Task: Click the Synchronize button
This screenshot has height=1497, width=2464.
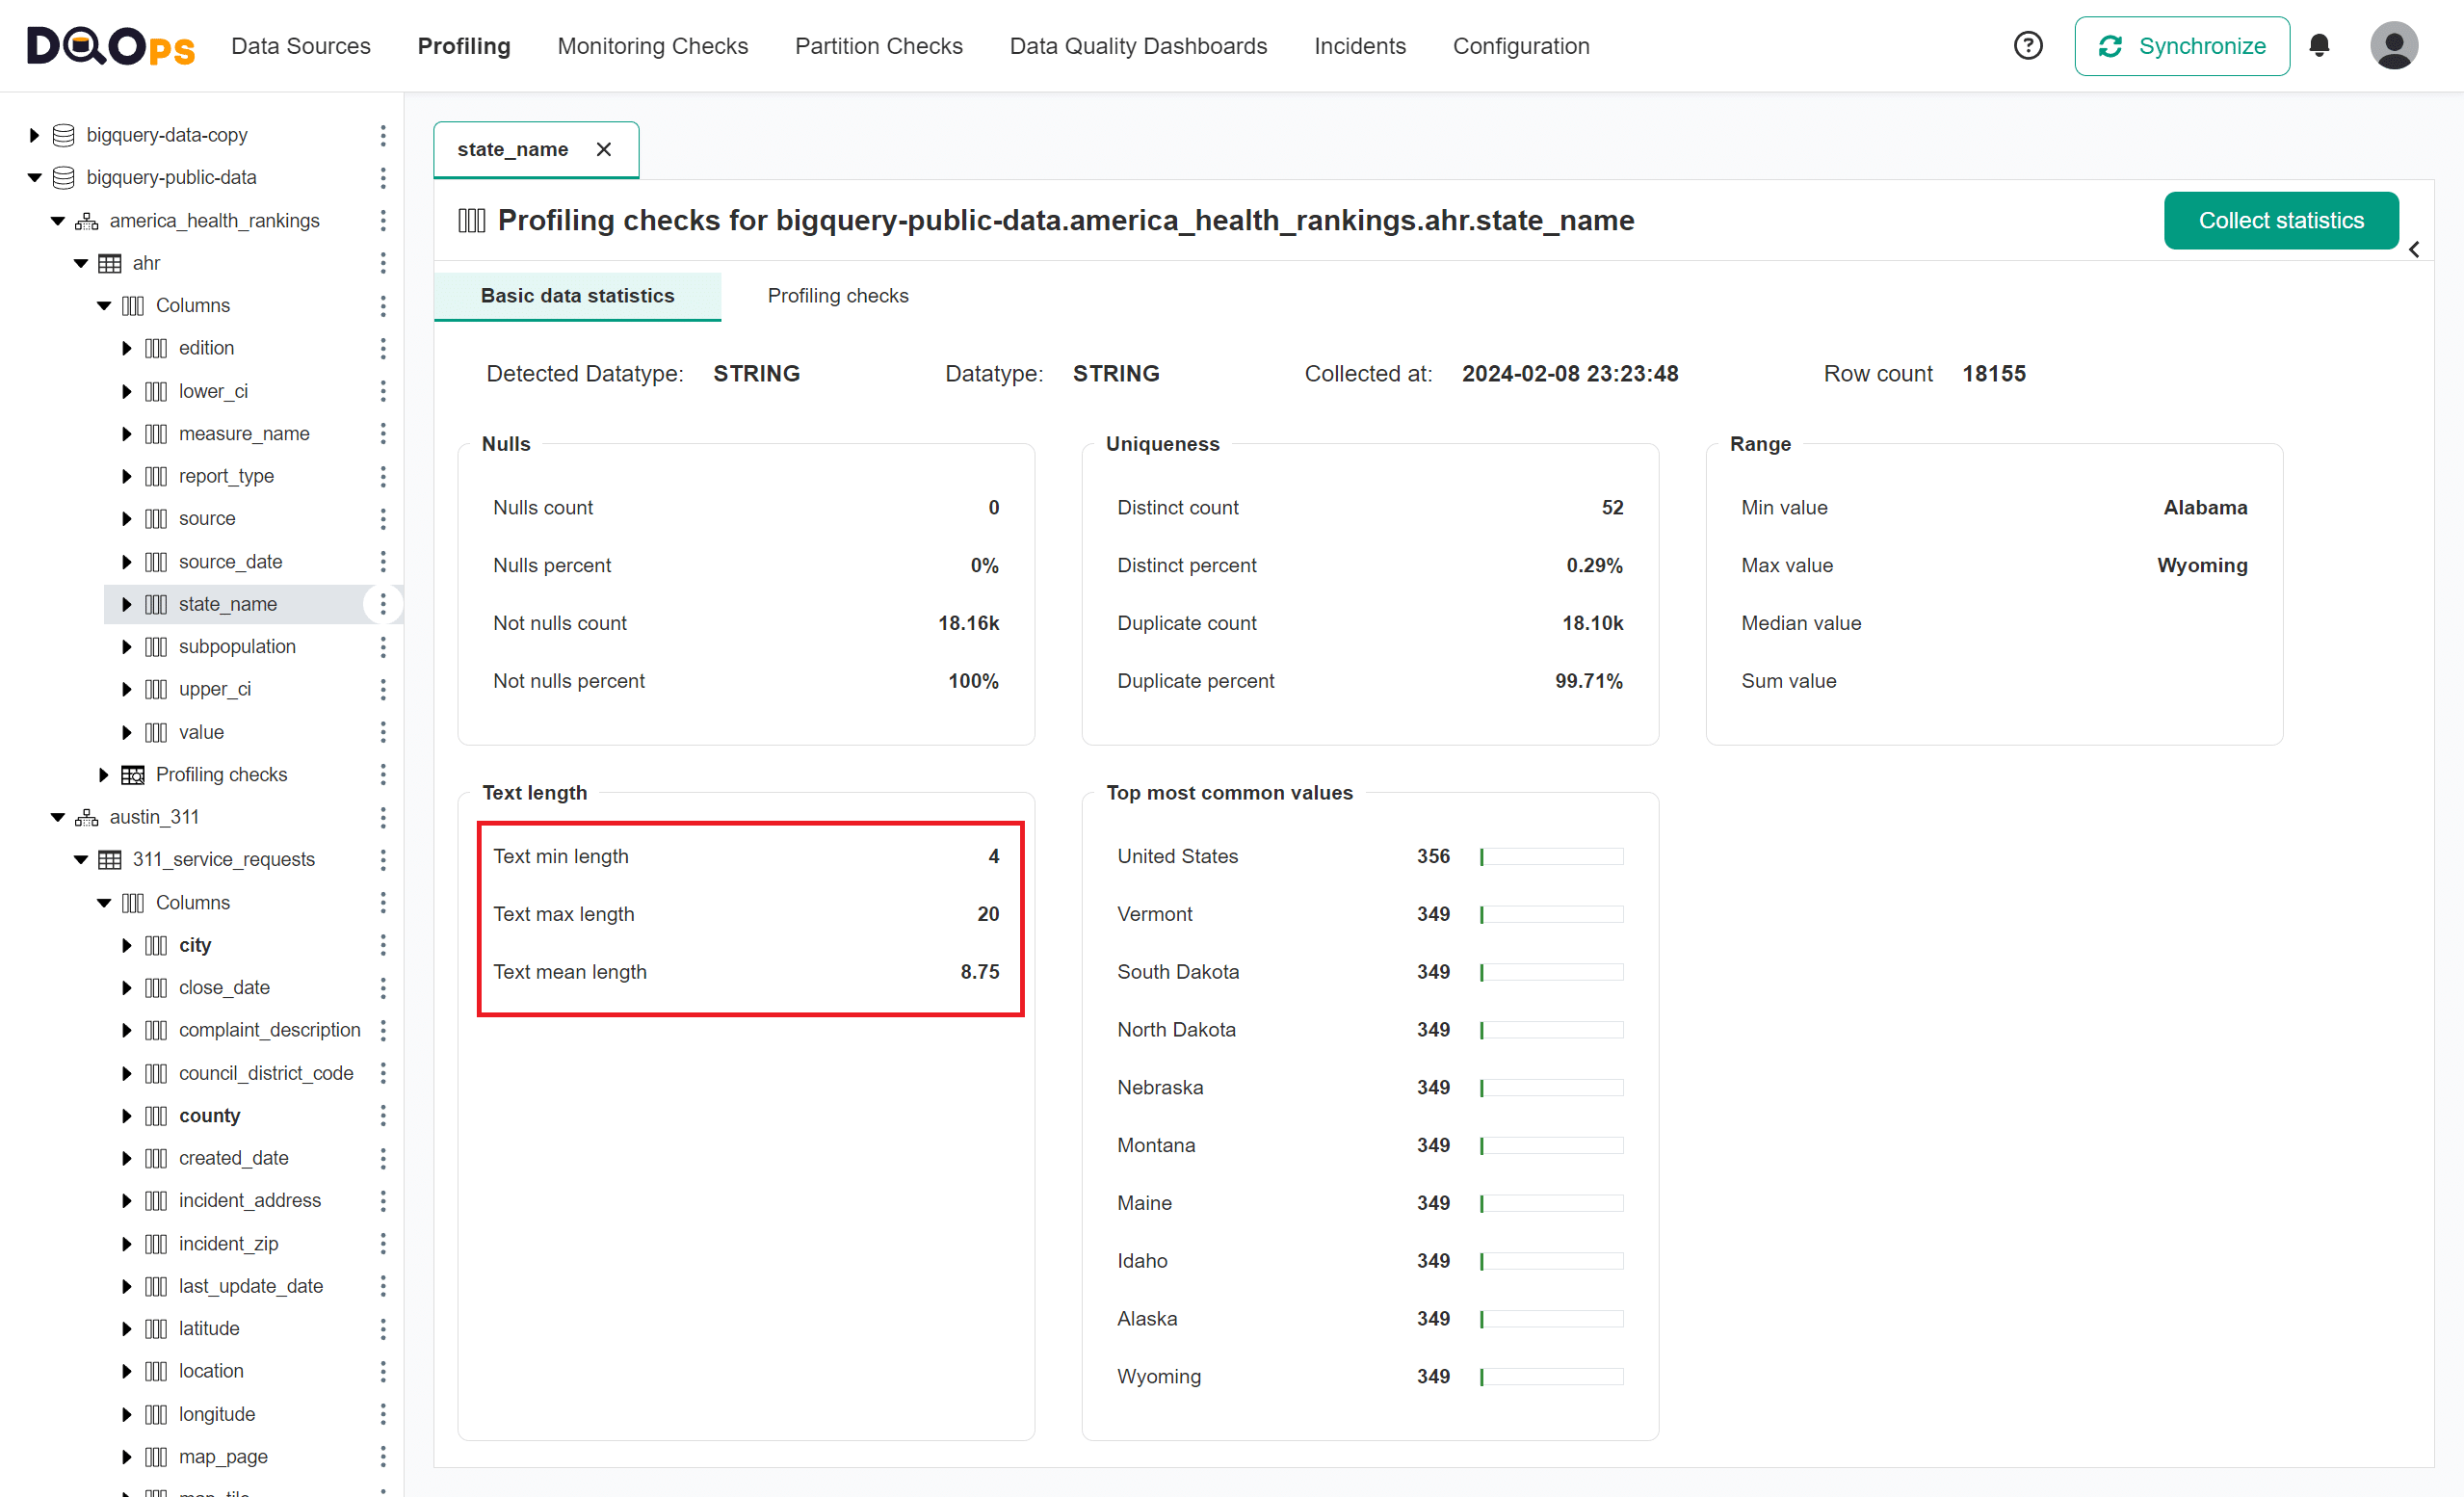Action: (x=2182, y=45)
